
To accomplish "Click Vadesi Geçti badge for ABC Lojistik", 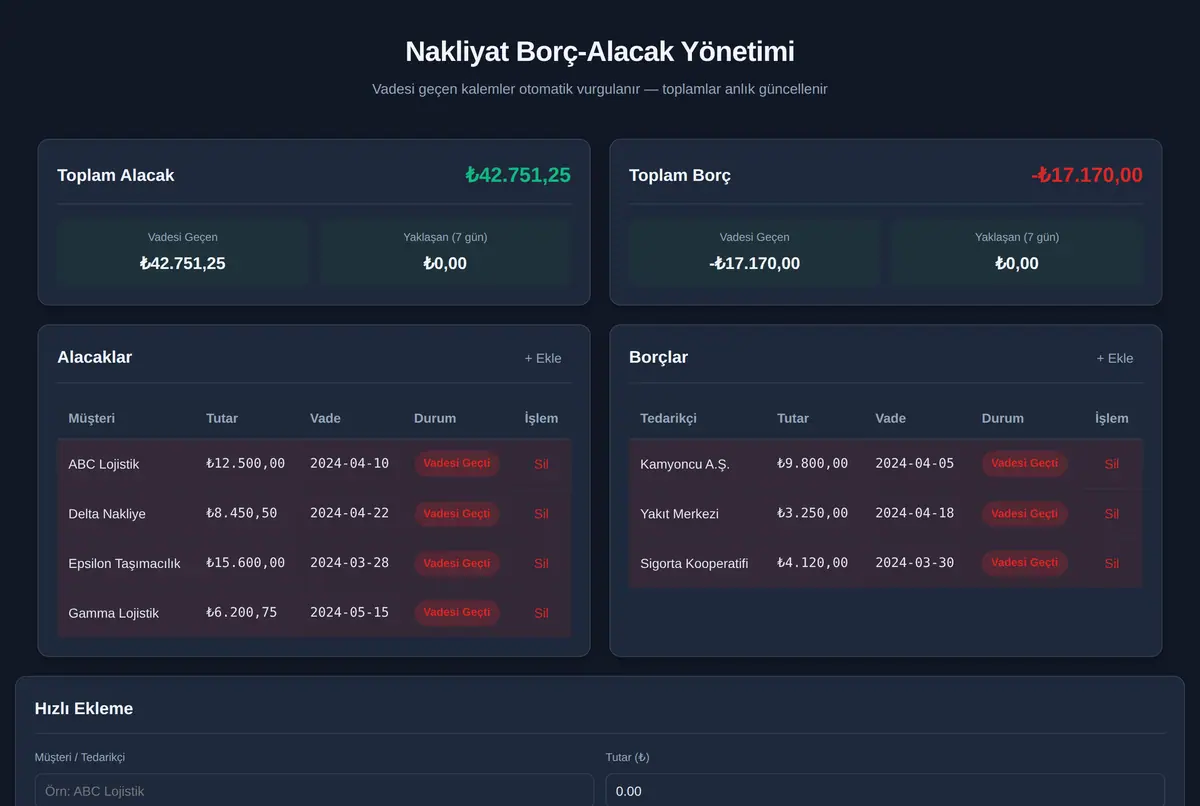I will click(x=457, y=464).
